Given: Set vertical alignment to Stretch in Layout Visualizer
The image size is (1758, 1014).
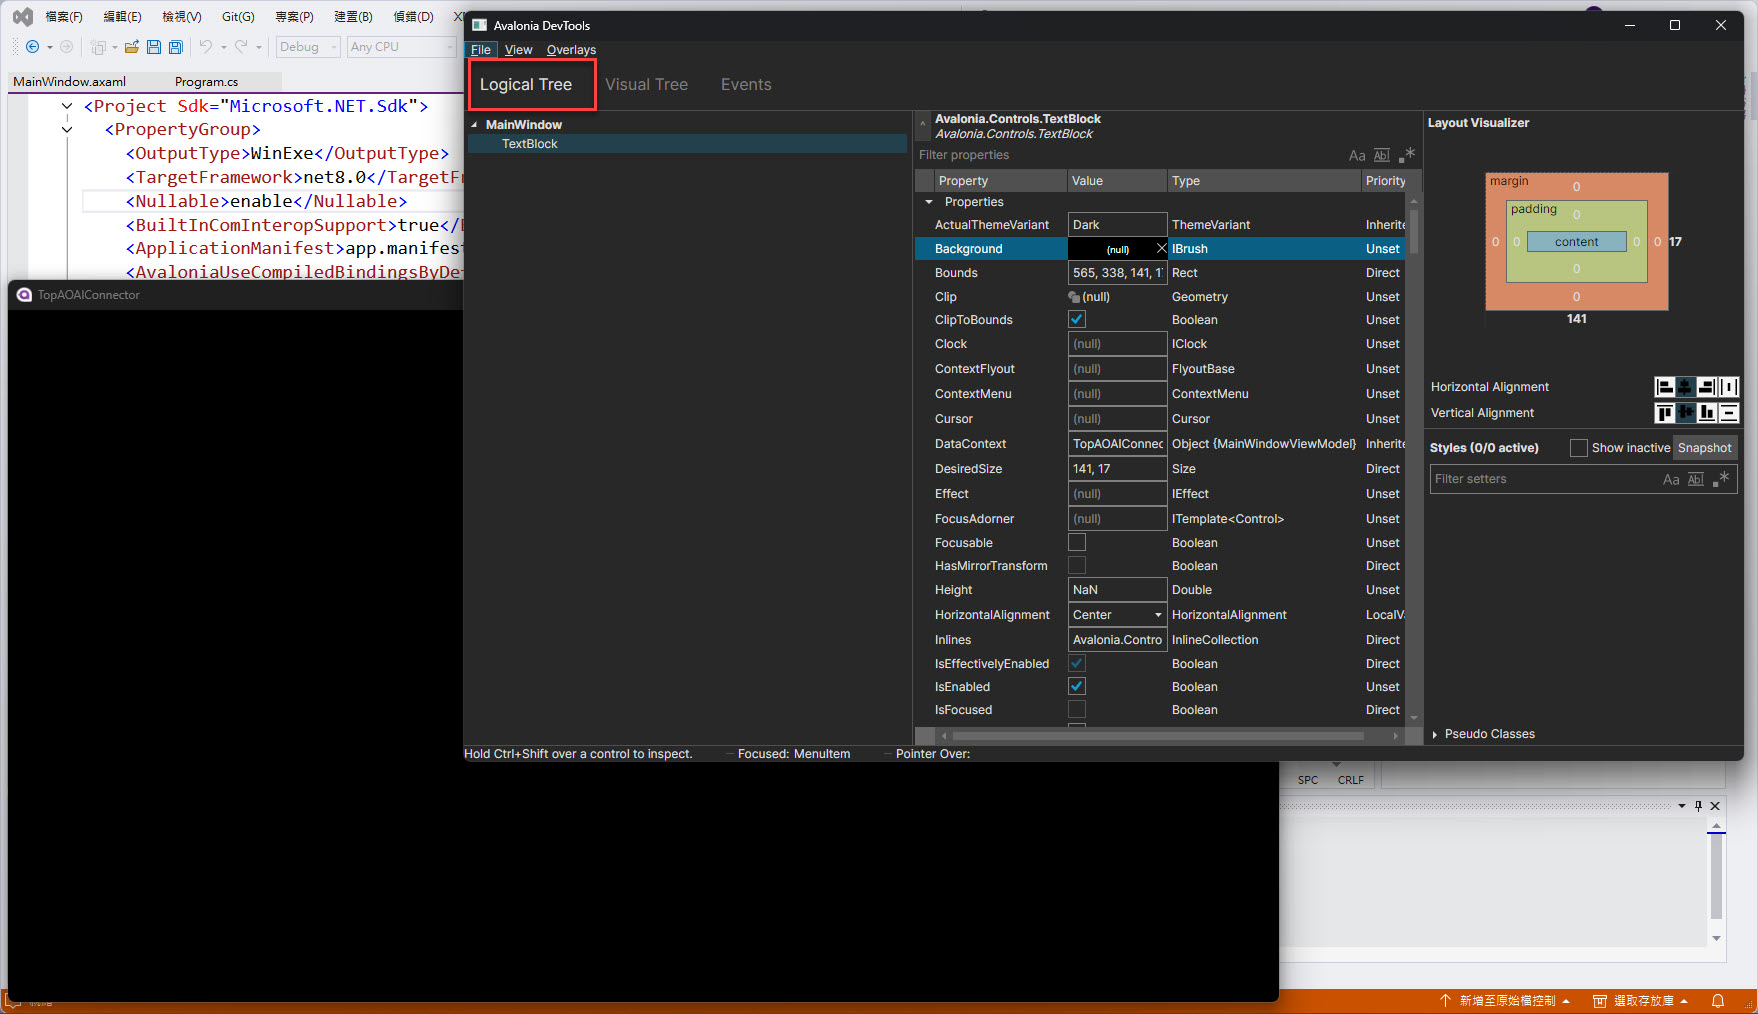Looking at the screenshot, I should [1729, 412].
